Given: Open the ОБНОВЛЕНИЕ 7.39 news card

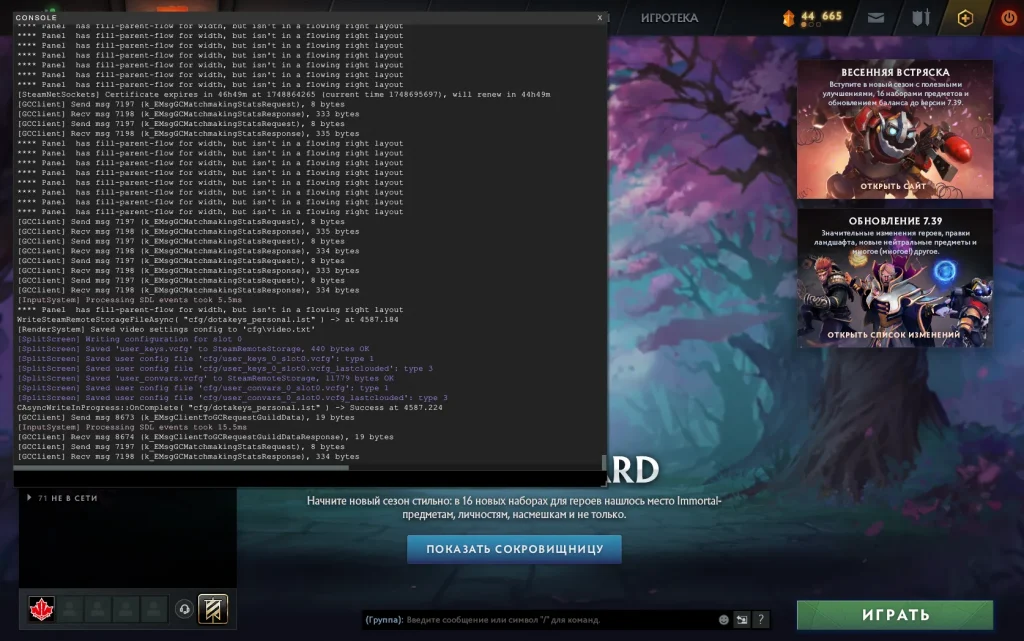Looking at the screenshot, I should coord(895,278).
